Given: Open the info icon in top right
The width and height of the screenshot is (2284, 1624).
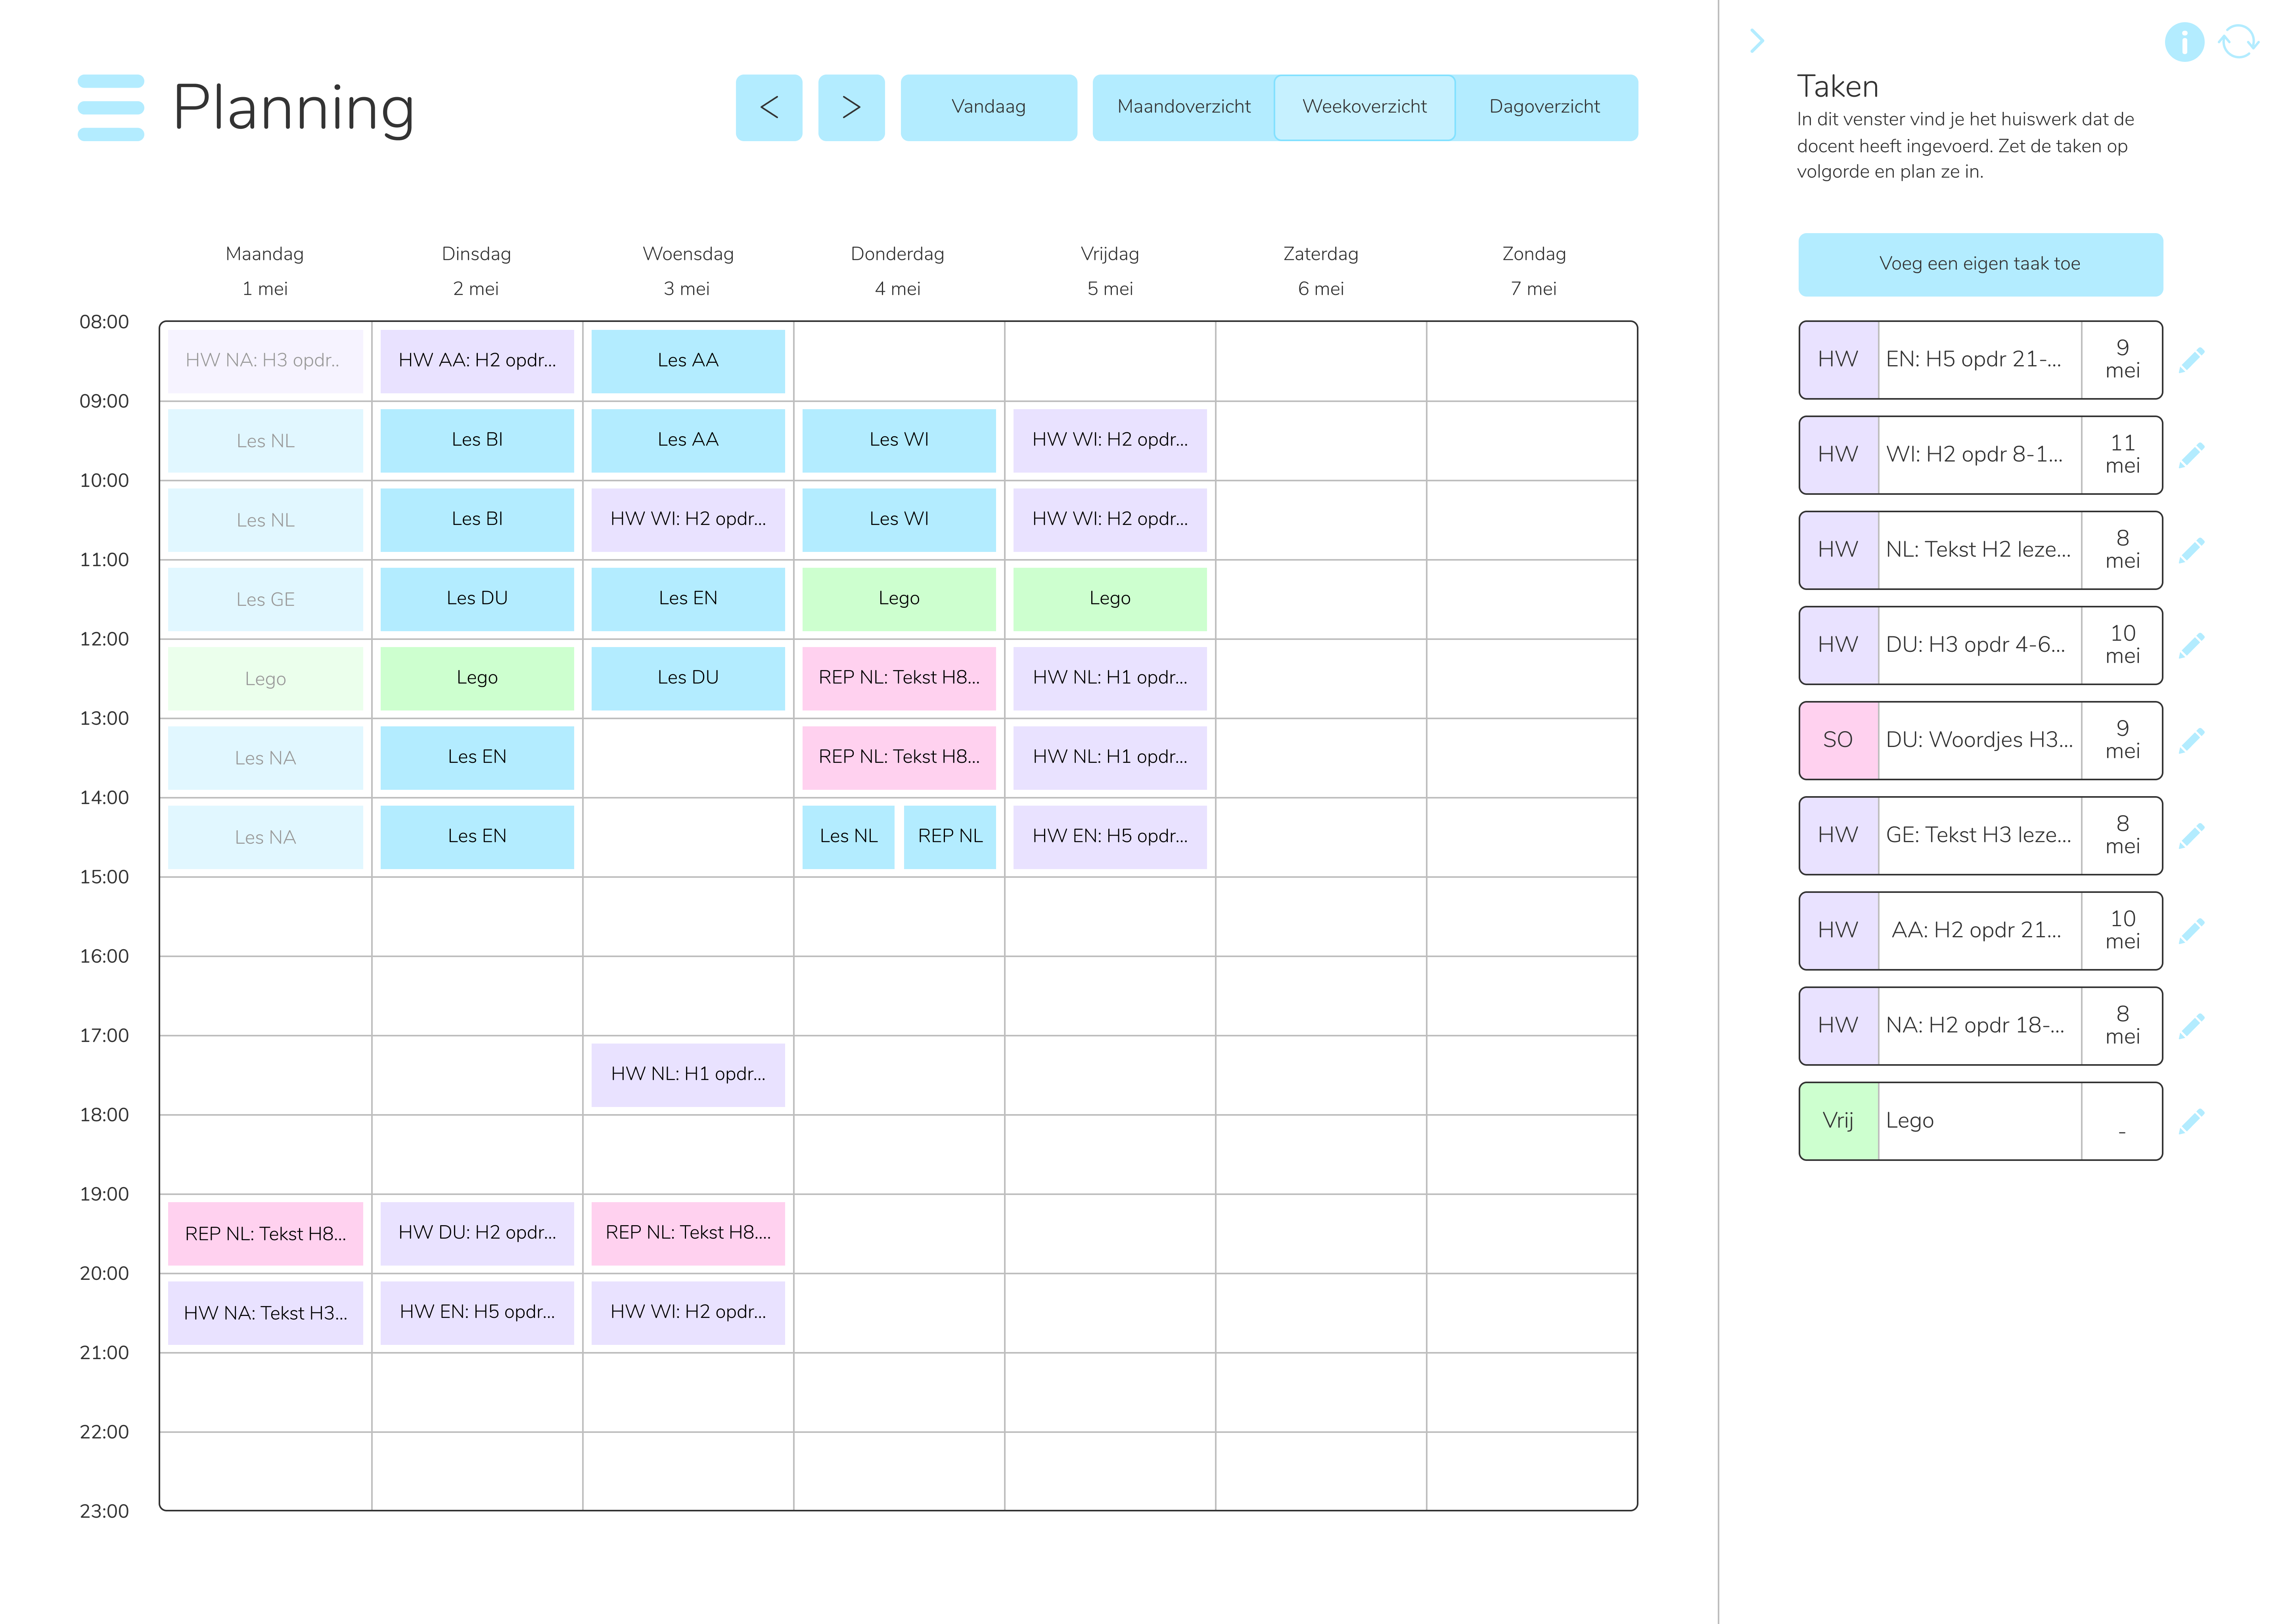Looking at the screenshot, I should (2184, 42).
